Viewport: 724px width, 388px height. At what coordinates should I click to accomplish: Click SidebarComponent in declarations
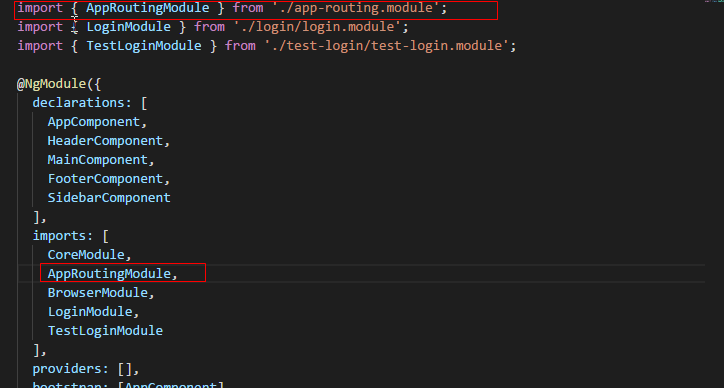pyautogui.click(x=109, y=198)
